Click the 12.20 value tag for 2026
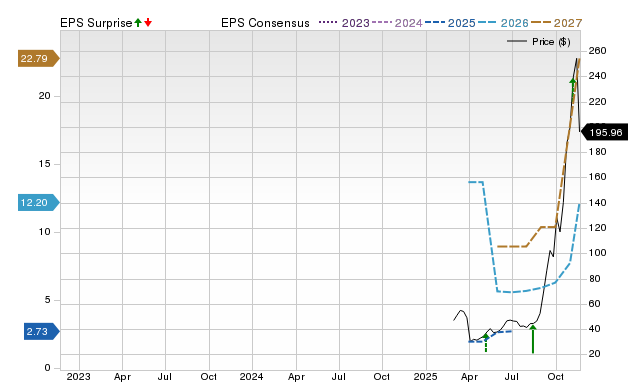 click(x=39, y=202)
